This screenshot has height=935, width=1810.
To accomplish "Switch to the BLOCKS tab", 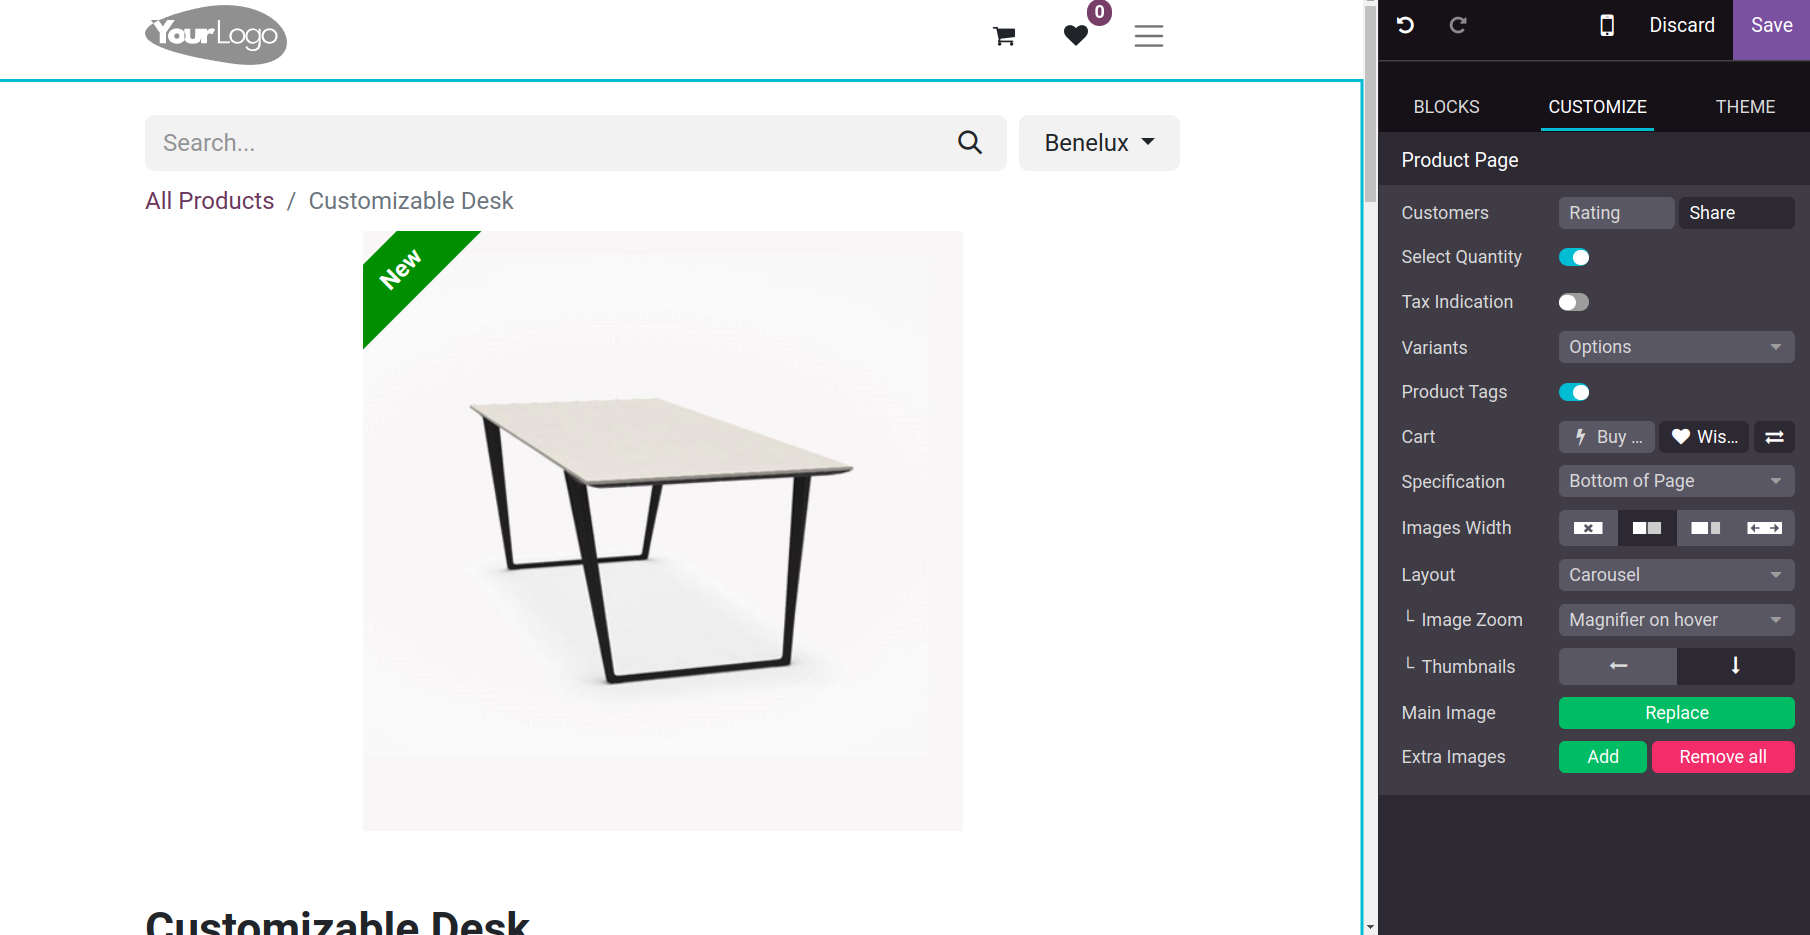I will tap(1446, 107).
